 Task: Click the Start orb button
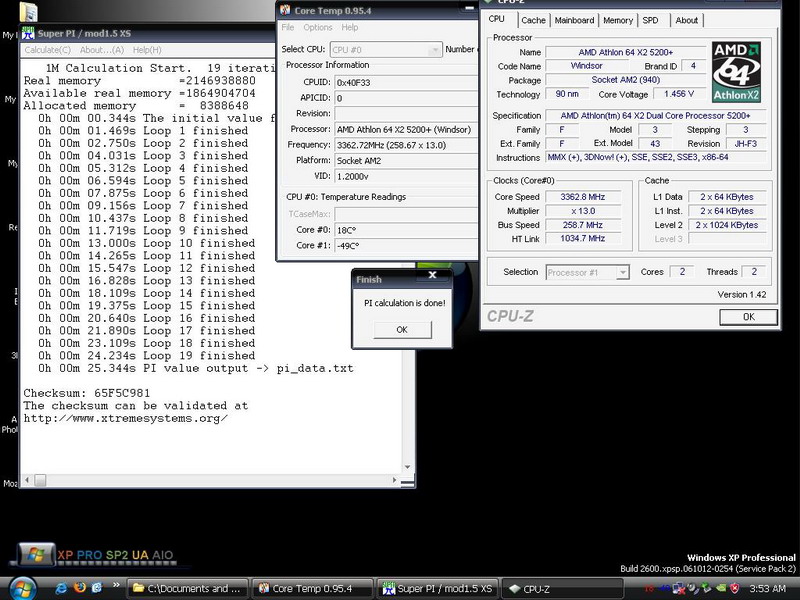pyautogui.click(x=21, y=589)
